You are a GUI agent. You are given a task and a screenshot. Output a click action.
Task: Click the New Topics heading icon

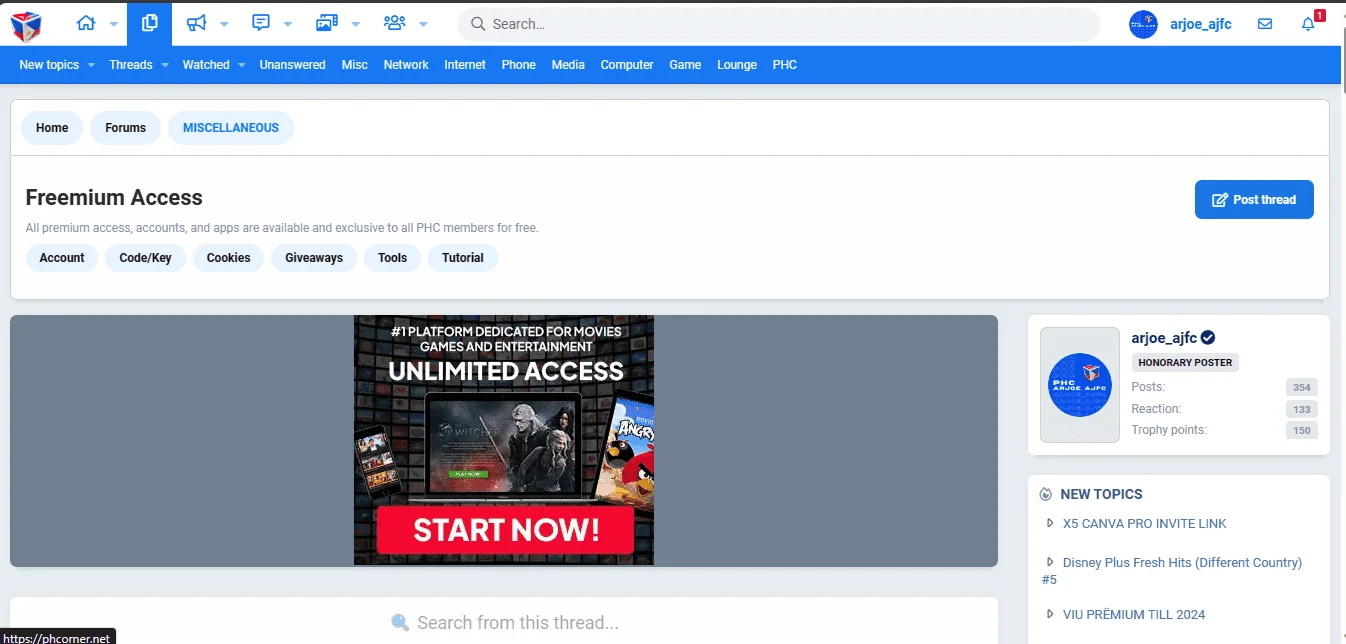coord(1046,494)
